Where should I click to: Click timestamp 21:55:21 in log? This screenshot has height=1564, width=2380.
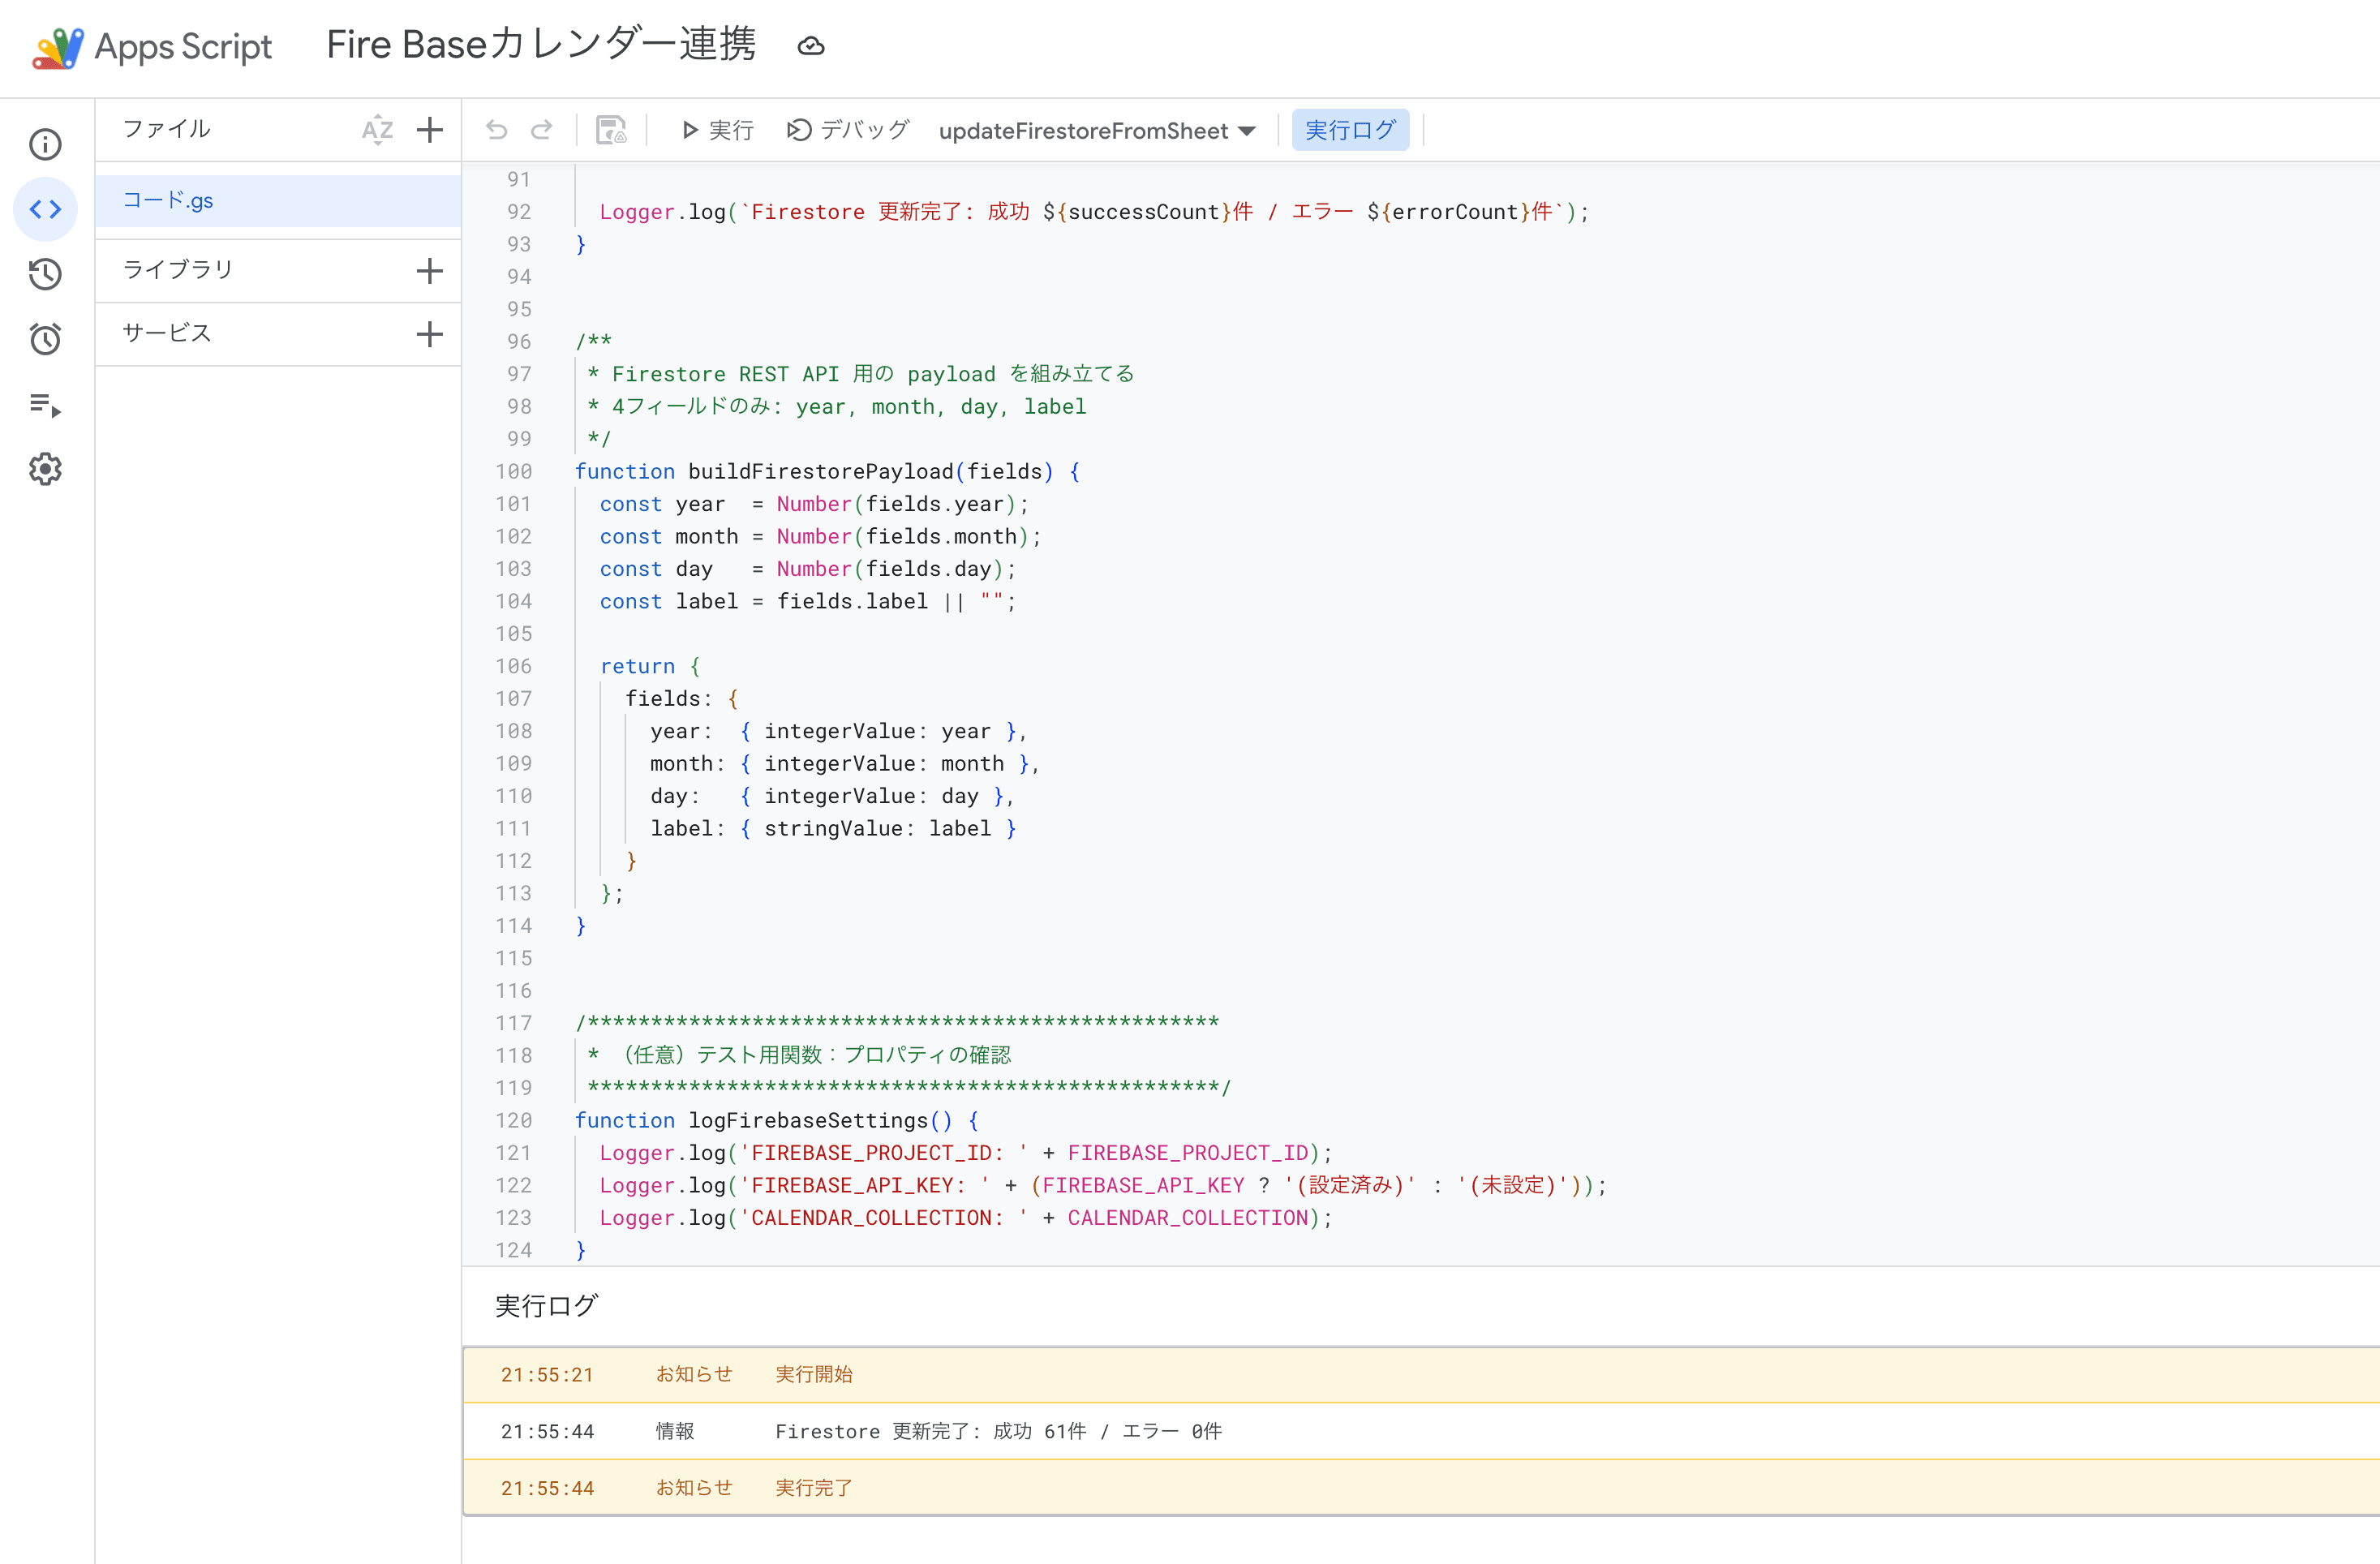click(x=547, y=1375)
